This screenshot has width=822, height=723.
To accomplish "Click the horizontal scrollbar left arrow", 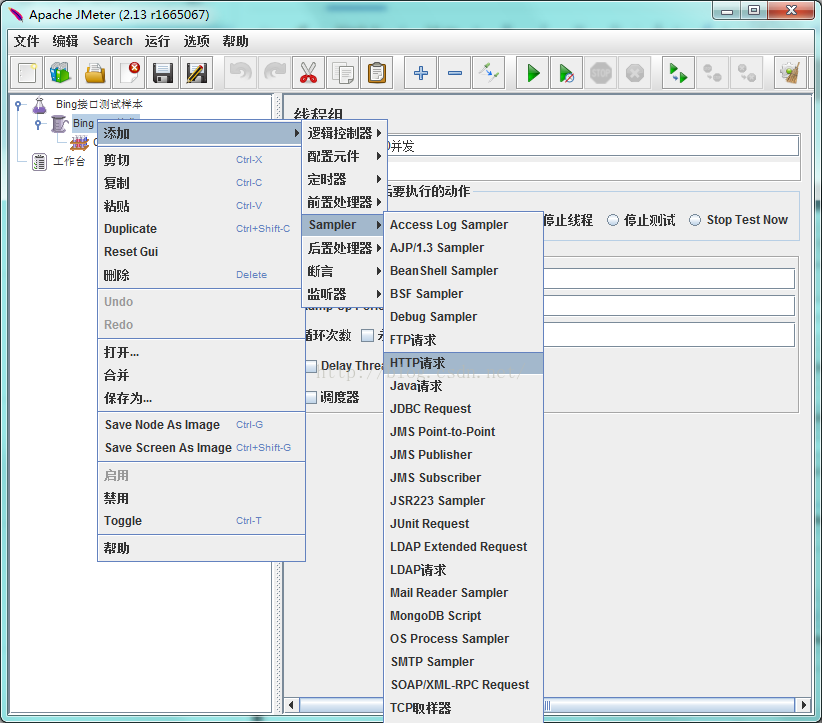I will click(291, 705).
